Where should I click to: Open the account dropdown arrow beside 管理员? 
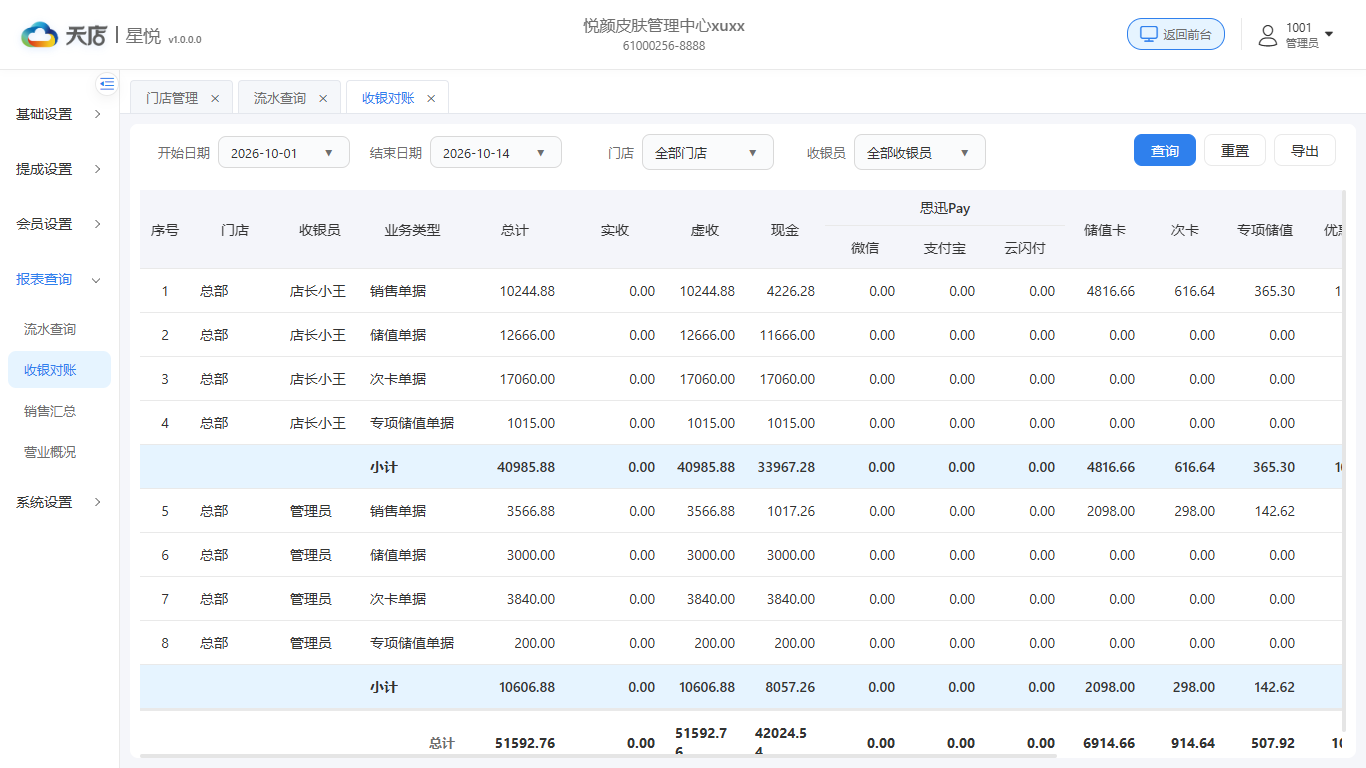pyautogui.click(x=1329, y=35)
